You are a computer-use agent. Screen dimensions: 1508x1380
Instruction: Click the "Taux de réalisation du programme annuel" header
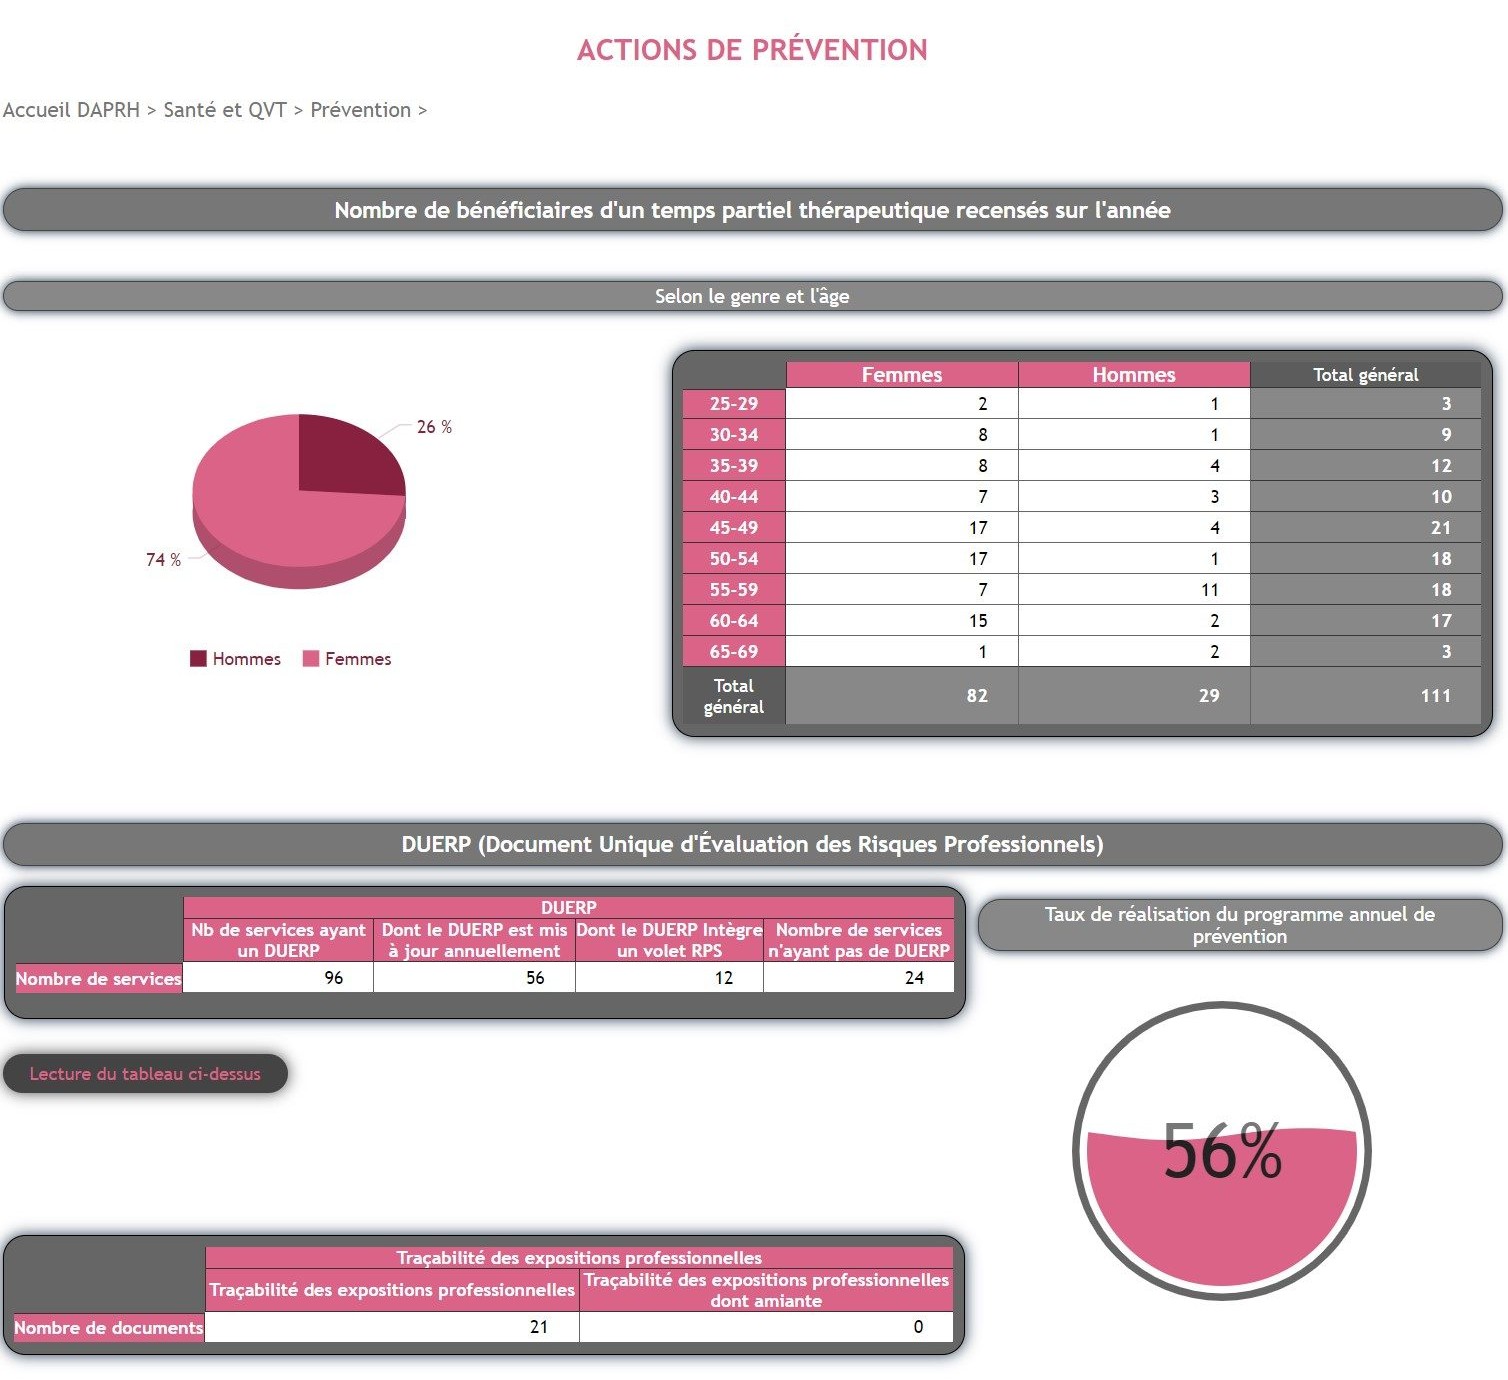(1239, 925)
